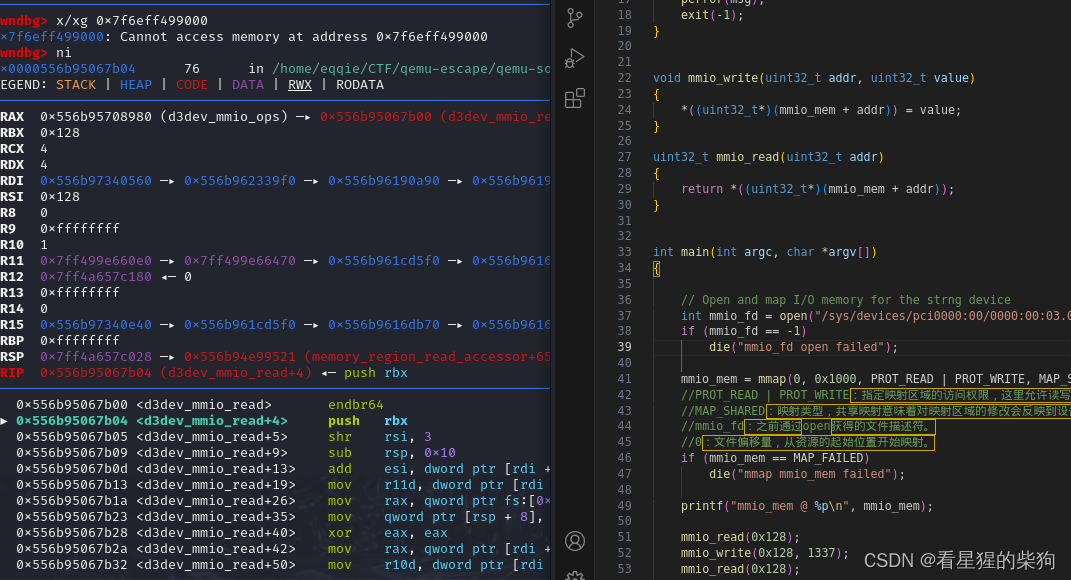Click the 'mmio_mem = mmap(0, 0x1000' line

876,379
